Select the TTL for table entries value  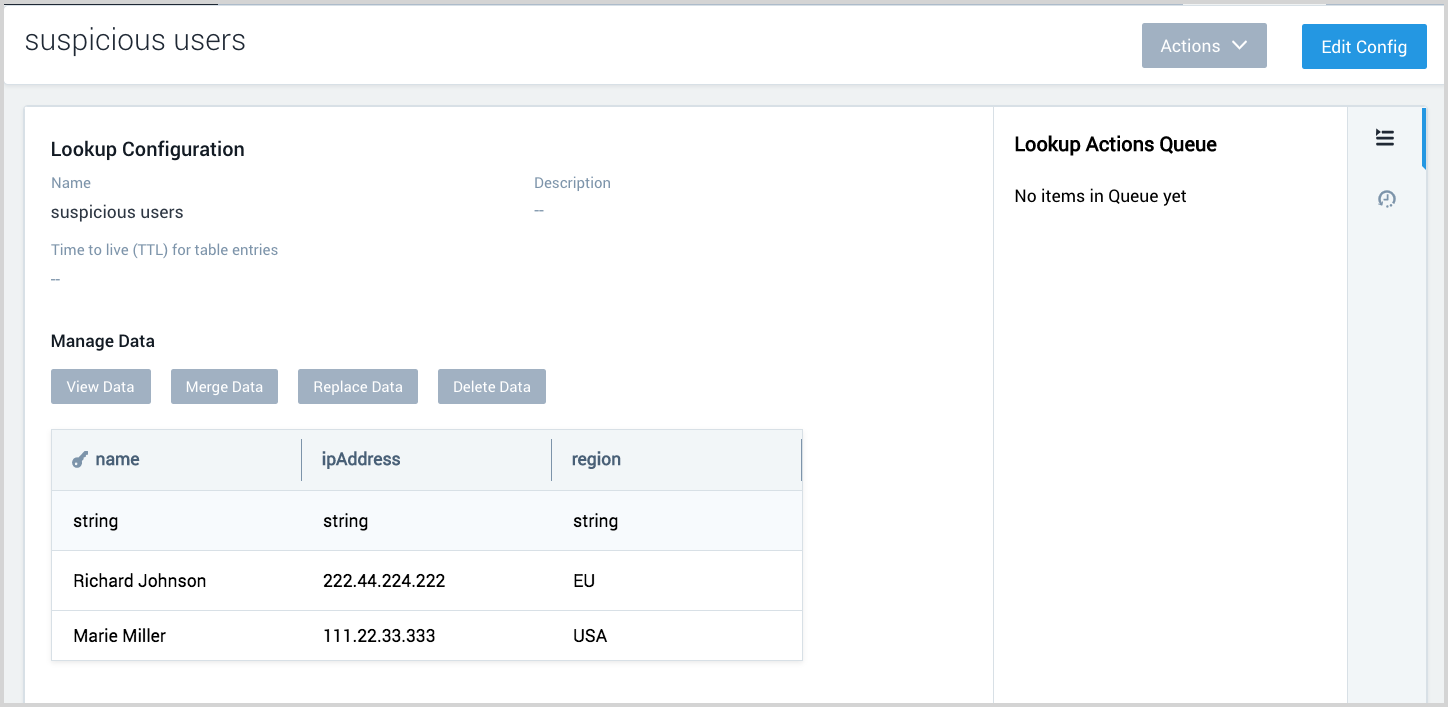(55, 278)
